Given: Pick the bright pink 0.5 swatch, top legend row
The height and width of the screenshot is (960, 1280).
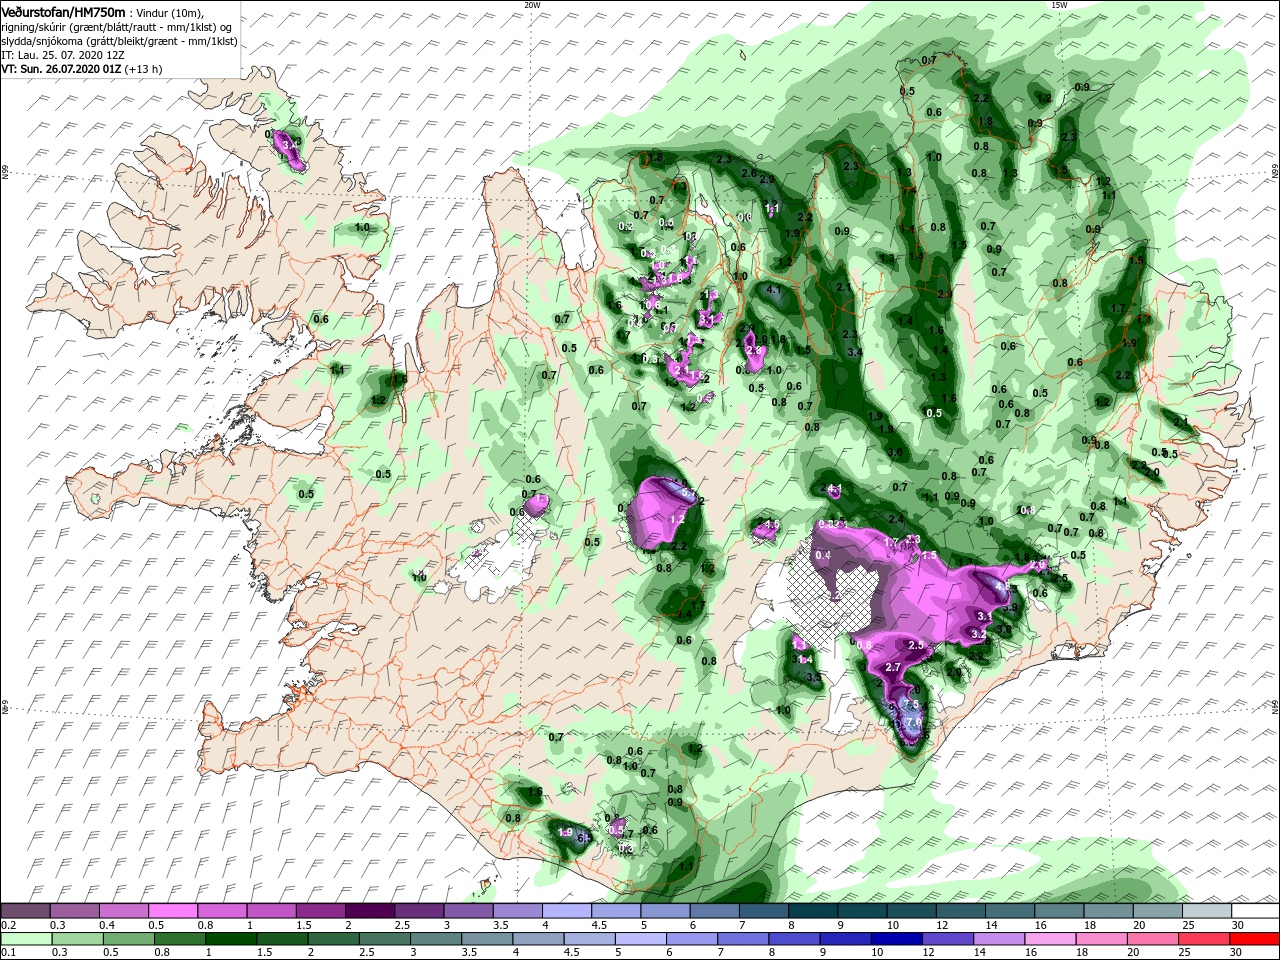Looking at the screenshot, I should pos(173,911).
